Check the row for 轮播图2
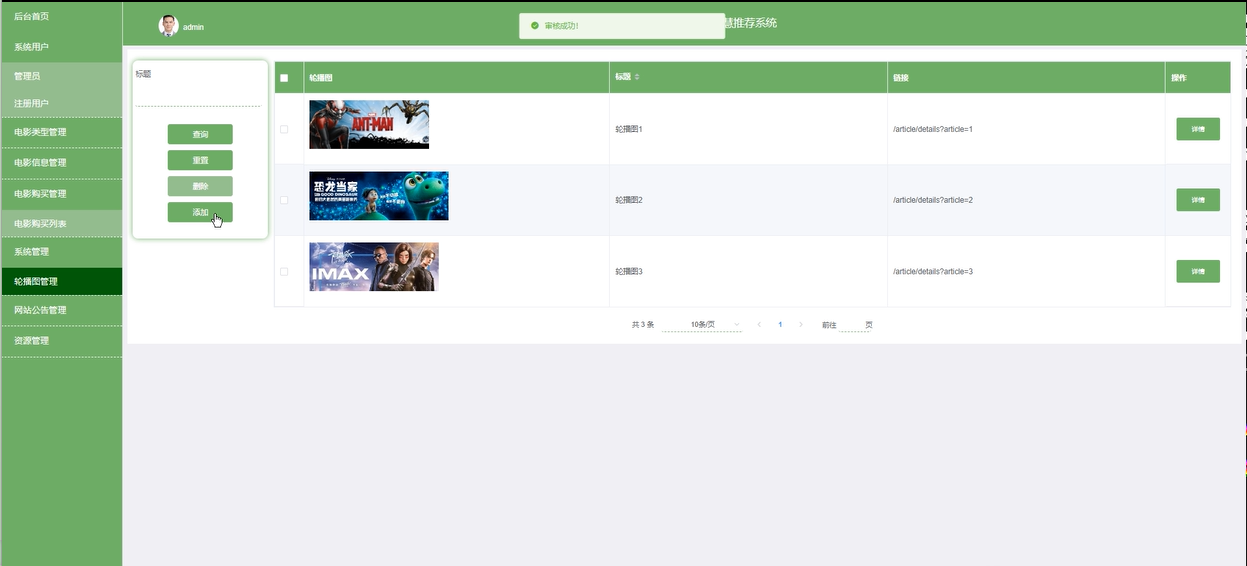The height and width of the screenshot is (566, 1247). [x=284, y=200]
